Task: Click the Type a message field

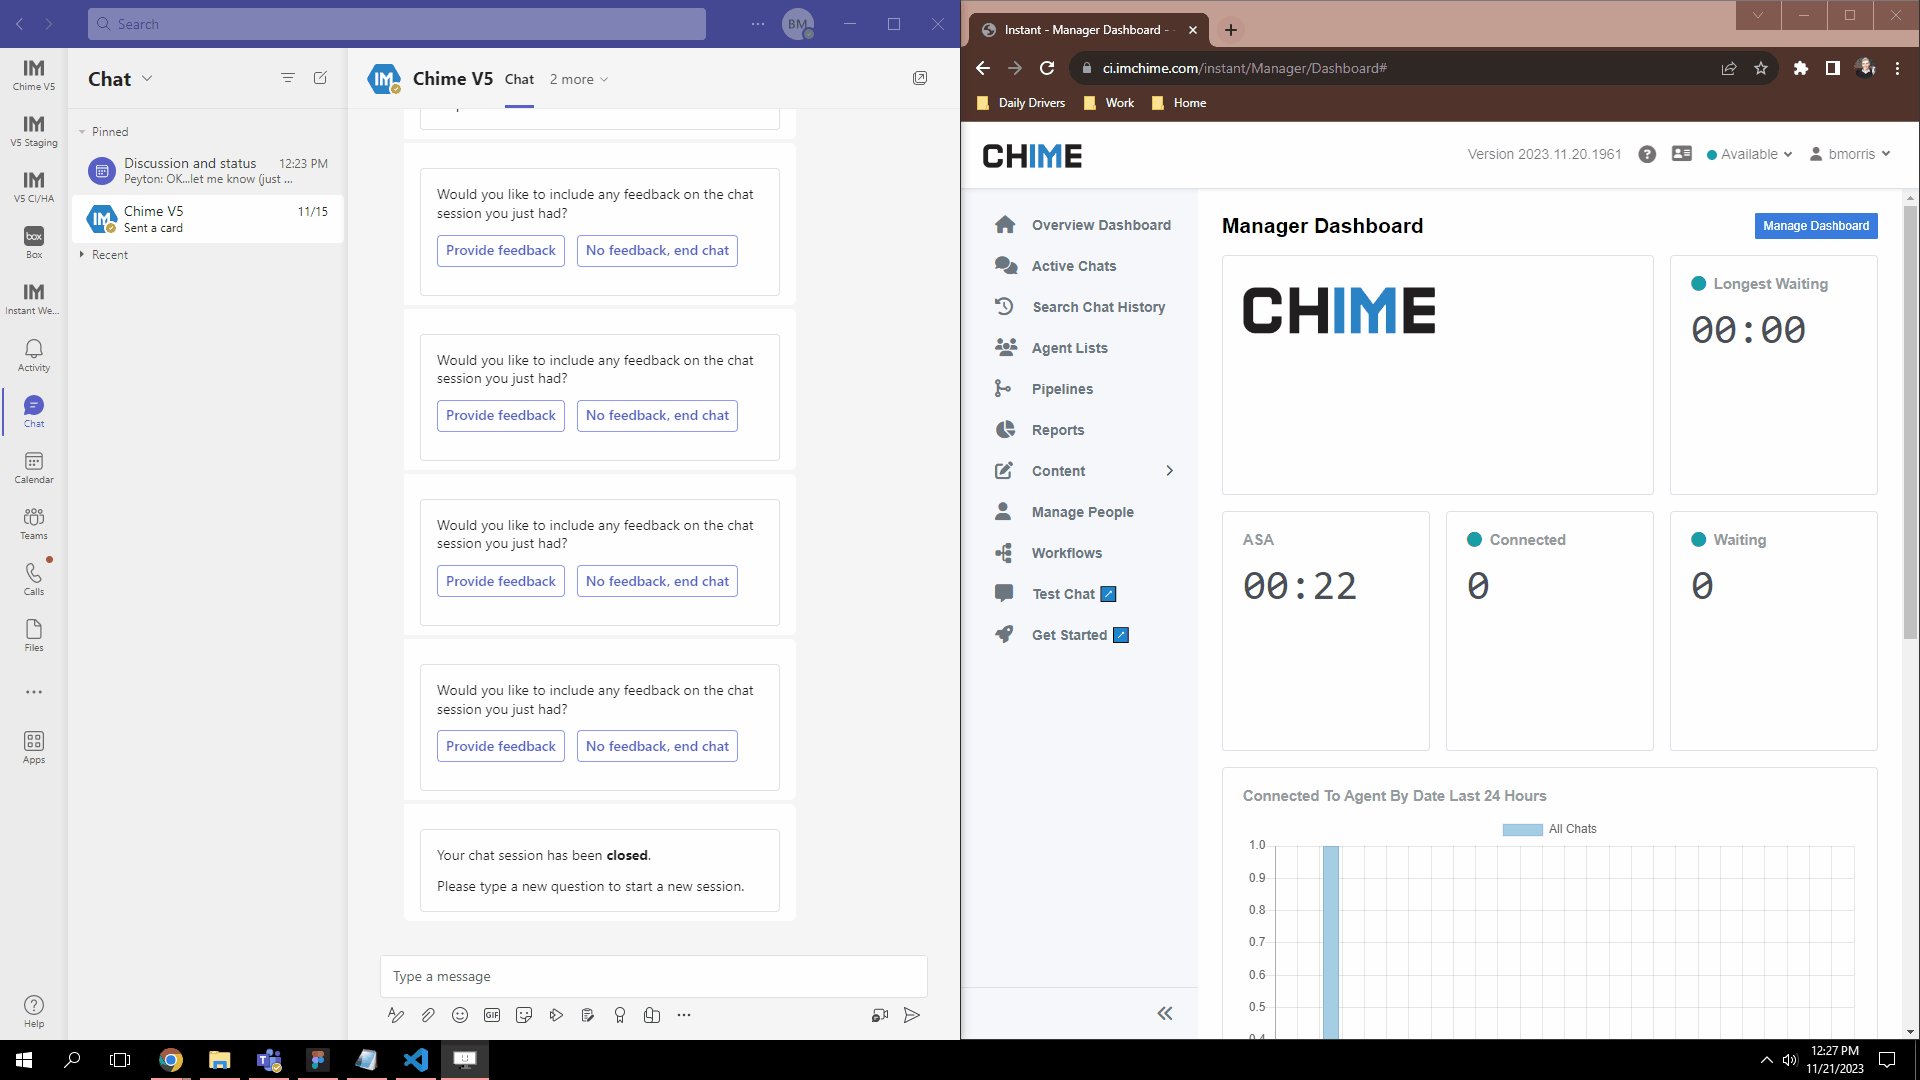Action: 653,976
